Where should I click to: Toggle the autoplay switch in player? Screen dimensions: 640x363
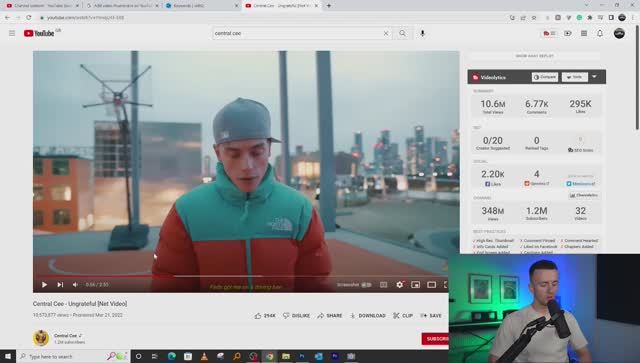coord(367,285)
